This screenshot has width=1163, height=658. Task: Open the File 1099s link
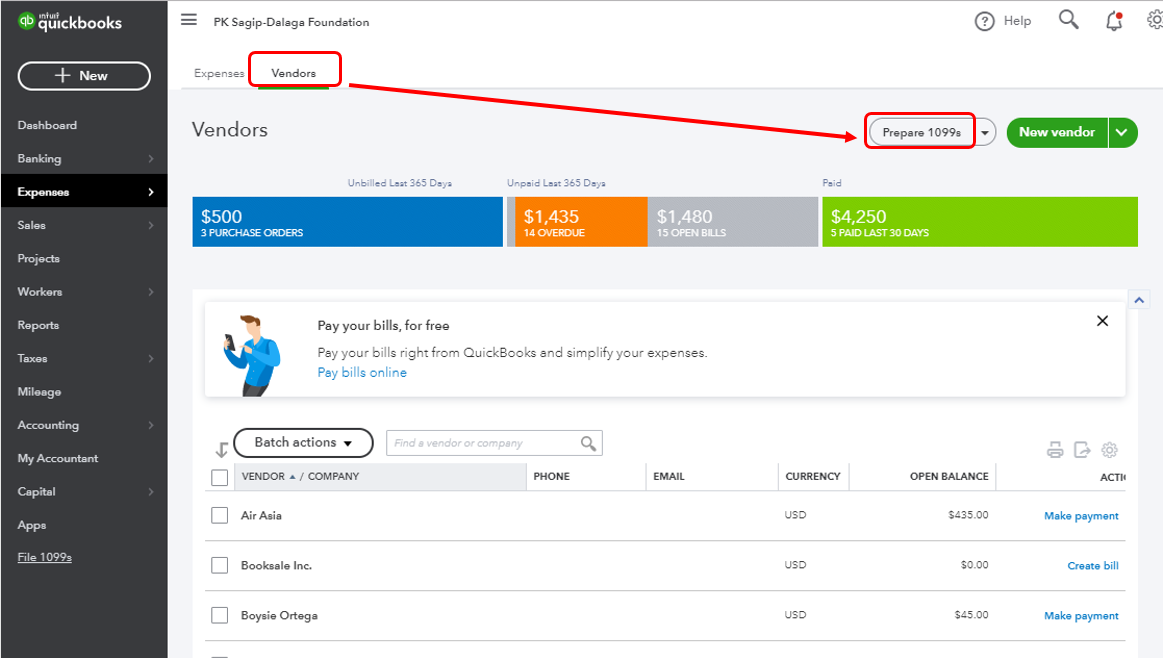(45, 557)
